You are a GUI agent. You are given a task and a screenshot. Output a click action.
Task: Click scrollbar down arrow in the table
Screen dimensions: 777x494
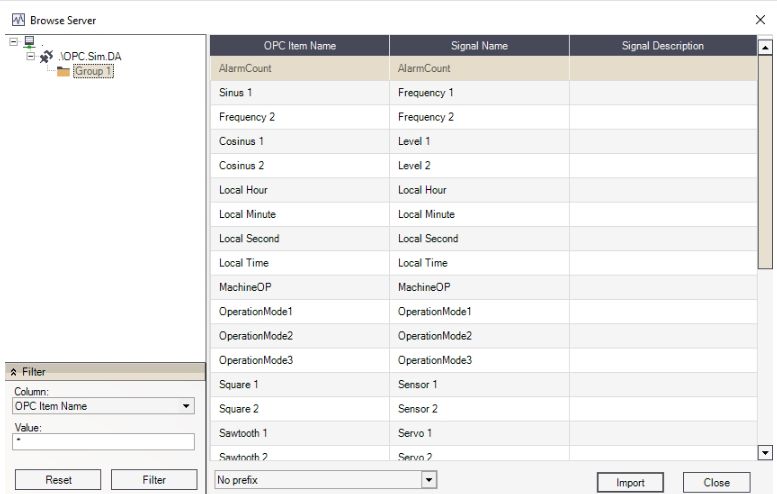[x=766, y=453]
